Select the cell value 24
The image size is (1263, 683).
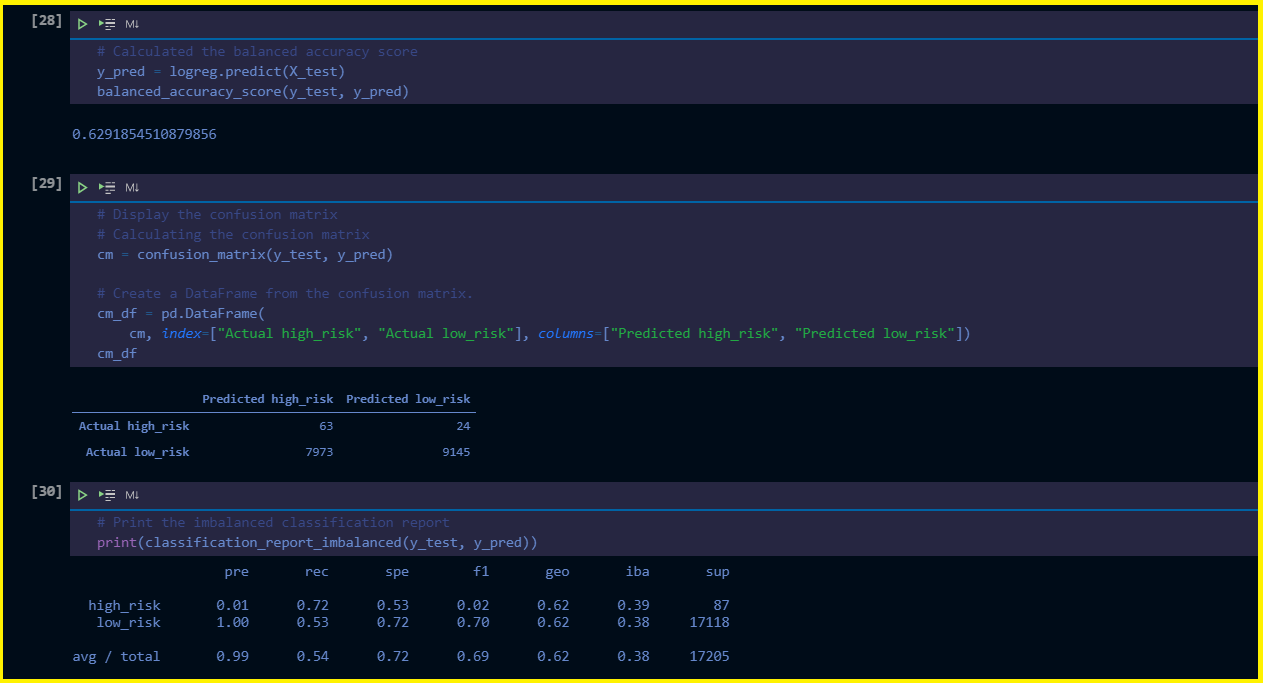click(x=461, y=426)
